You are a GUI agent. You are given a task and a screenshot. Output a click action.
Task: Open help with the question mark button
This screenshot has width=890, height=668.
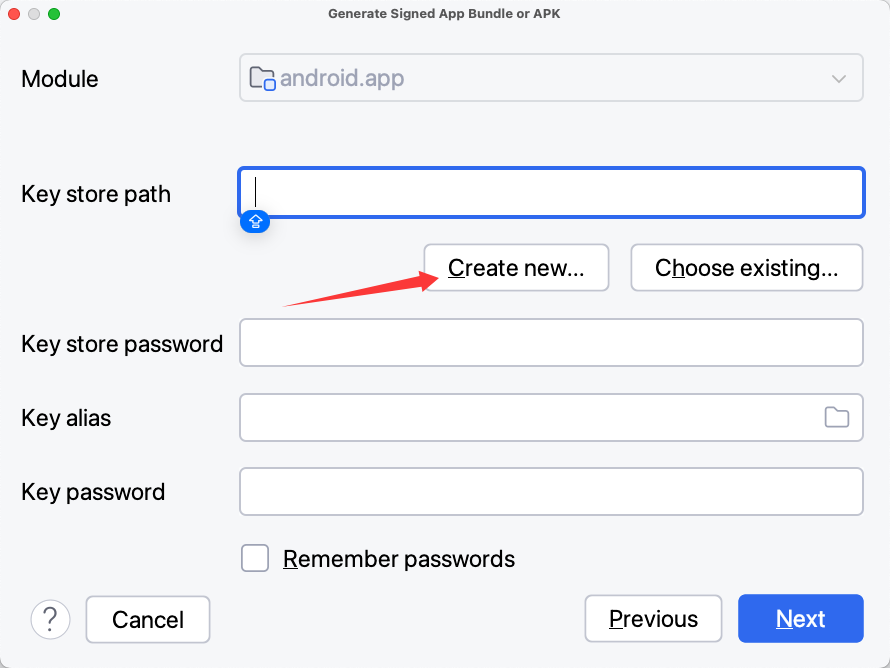[51, 619]
